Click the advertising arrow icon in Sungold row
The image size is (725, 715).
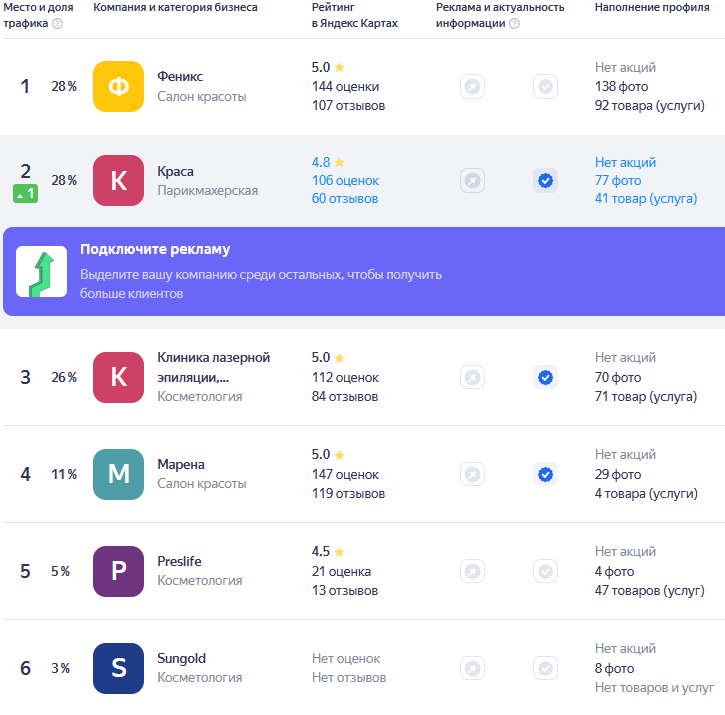(473, 668)
